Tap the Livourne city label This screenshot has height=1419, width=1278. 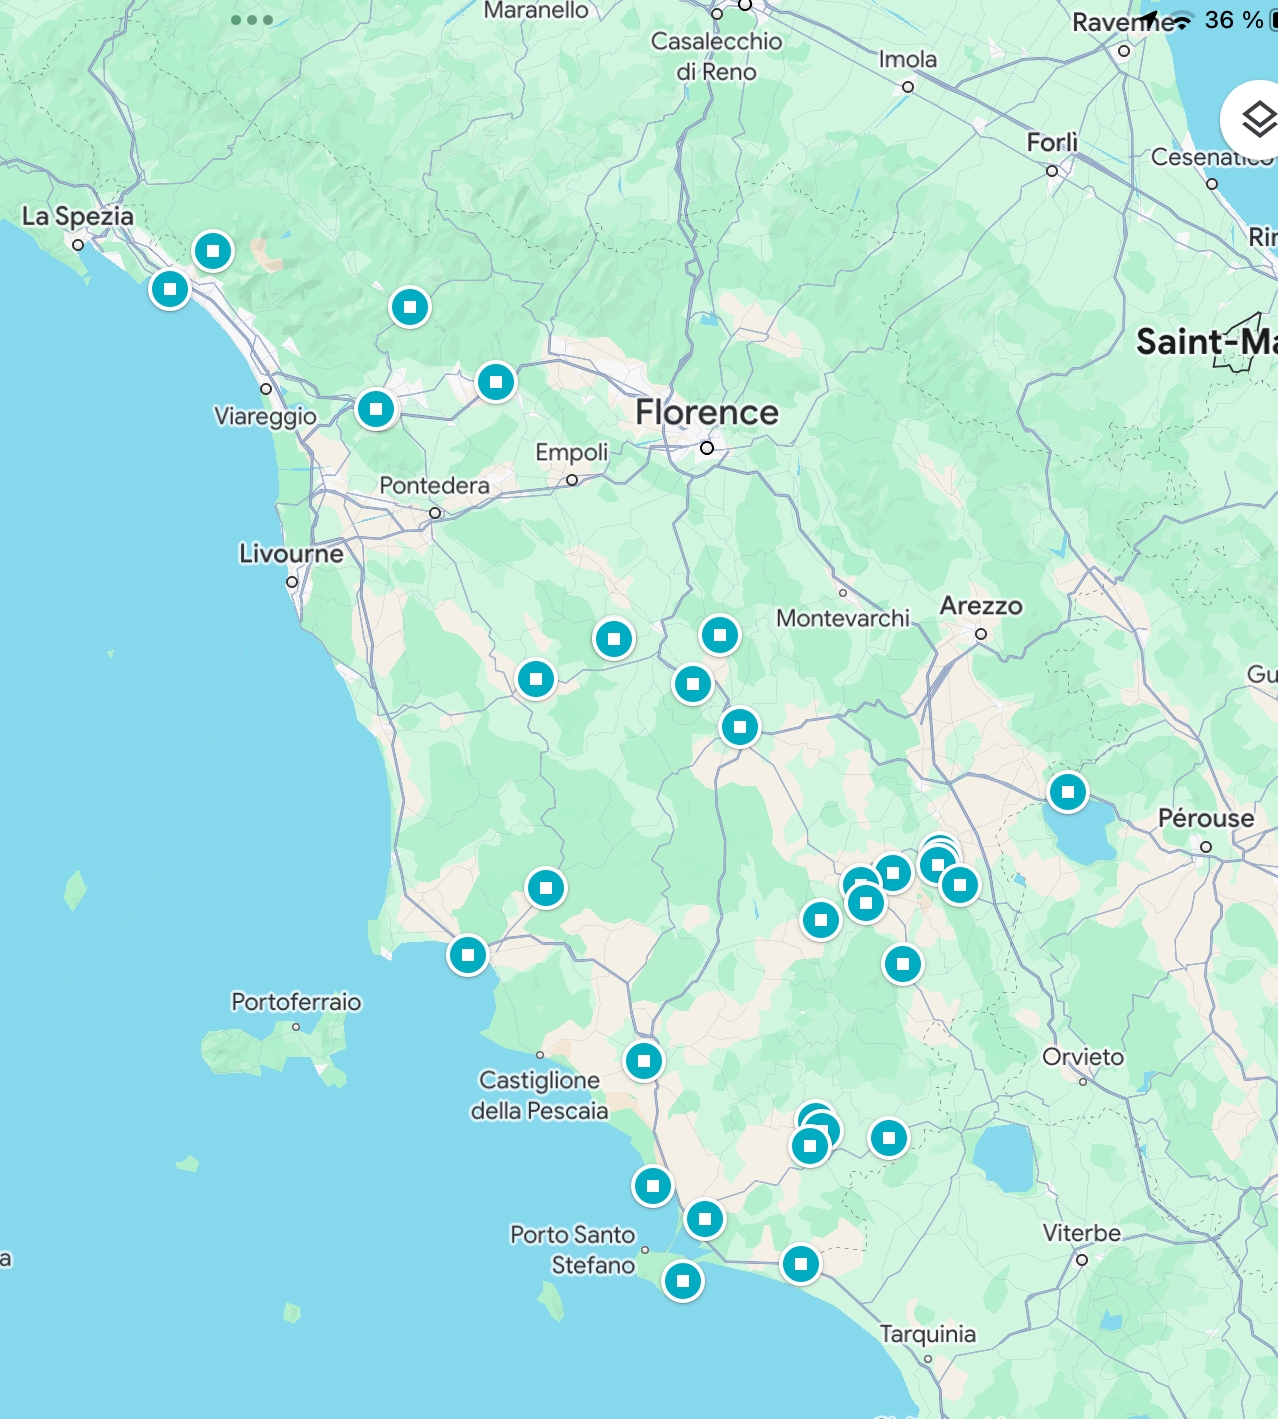click(x=291, y=553)
